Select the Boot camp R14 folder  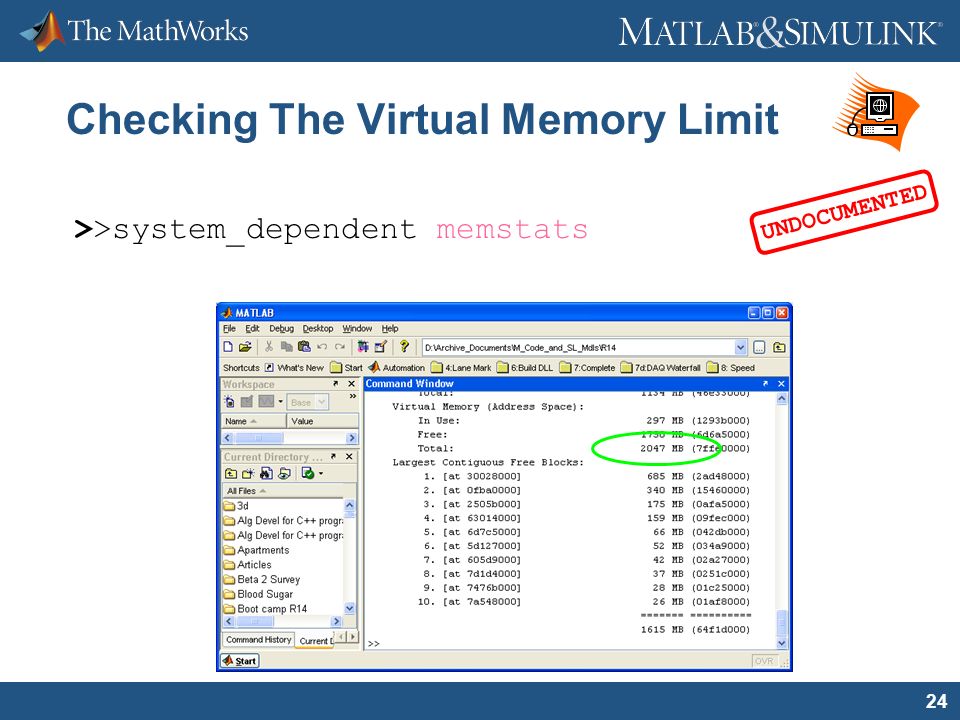[265, 609]
